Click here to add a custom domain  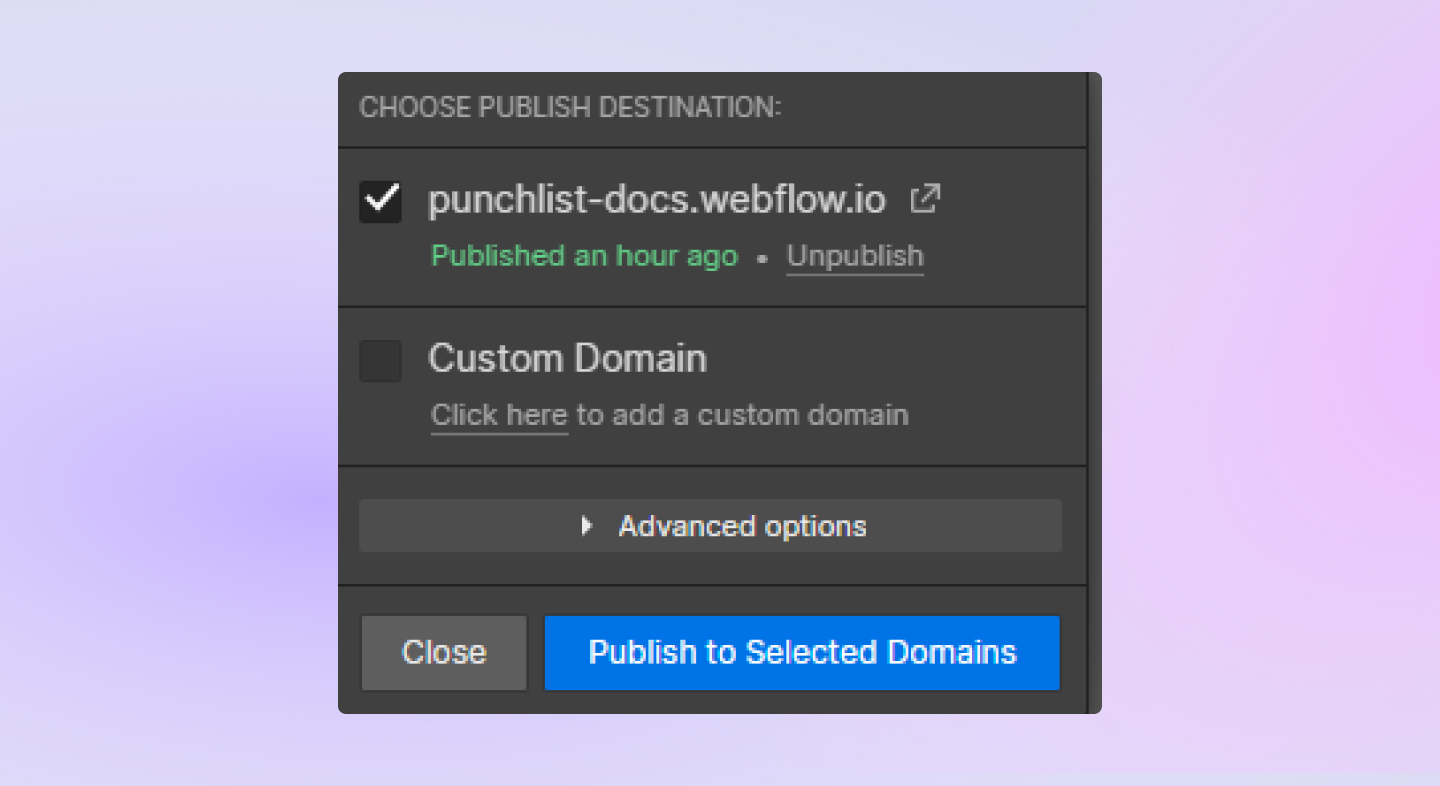499,414
